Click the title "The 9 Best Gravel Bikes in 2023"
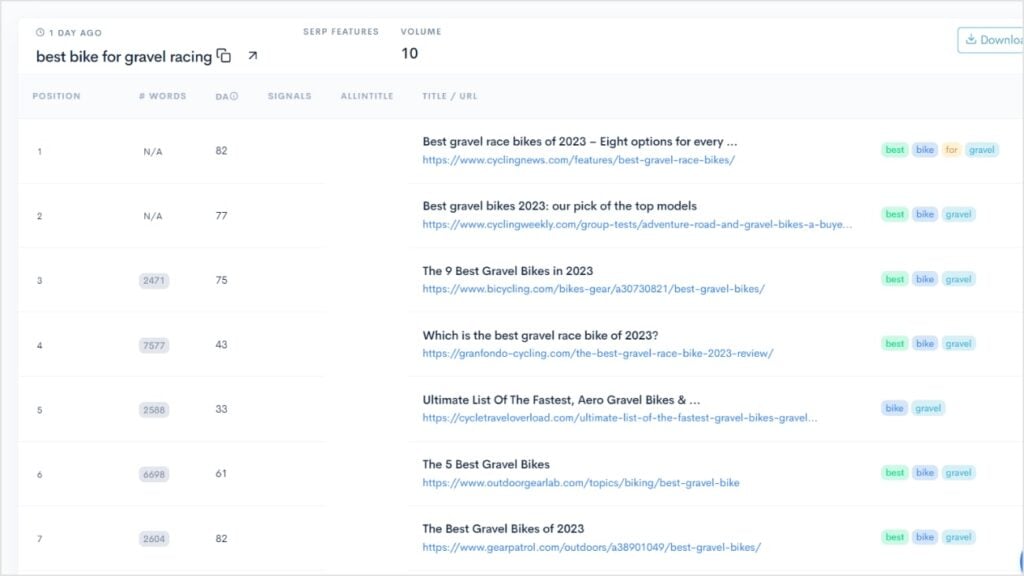The height and width of the screenshot is (576, 1024). 508,270
